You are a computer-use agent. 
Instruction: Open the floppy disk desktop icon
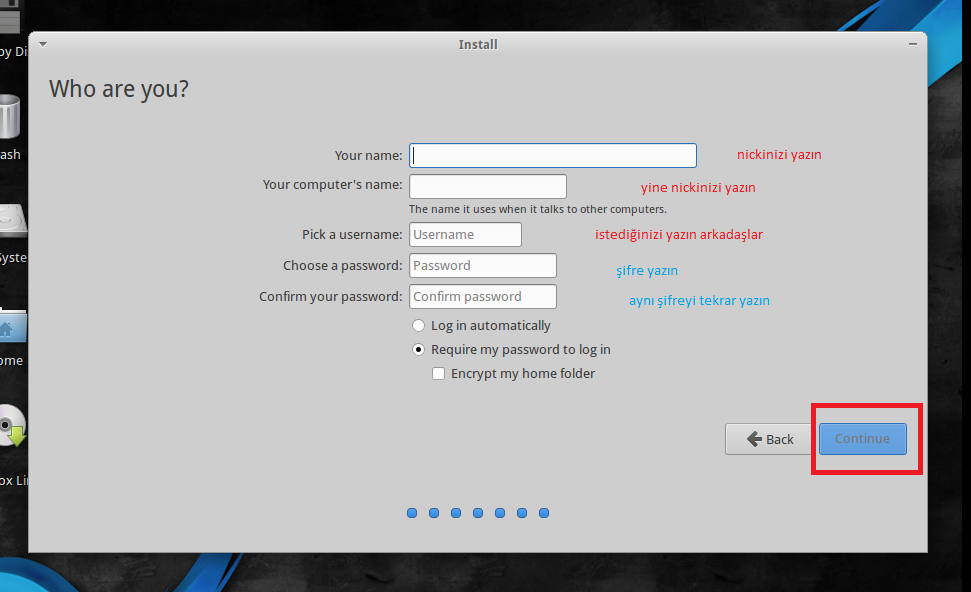(x=10, y=17)
